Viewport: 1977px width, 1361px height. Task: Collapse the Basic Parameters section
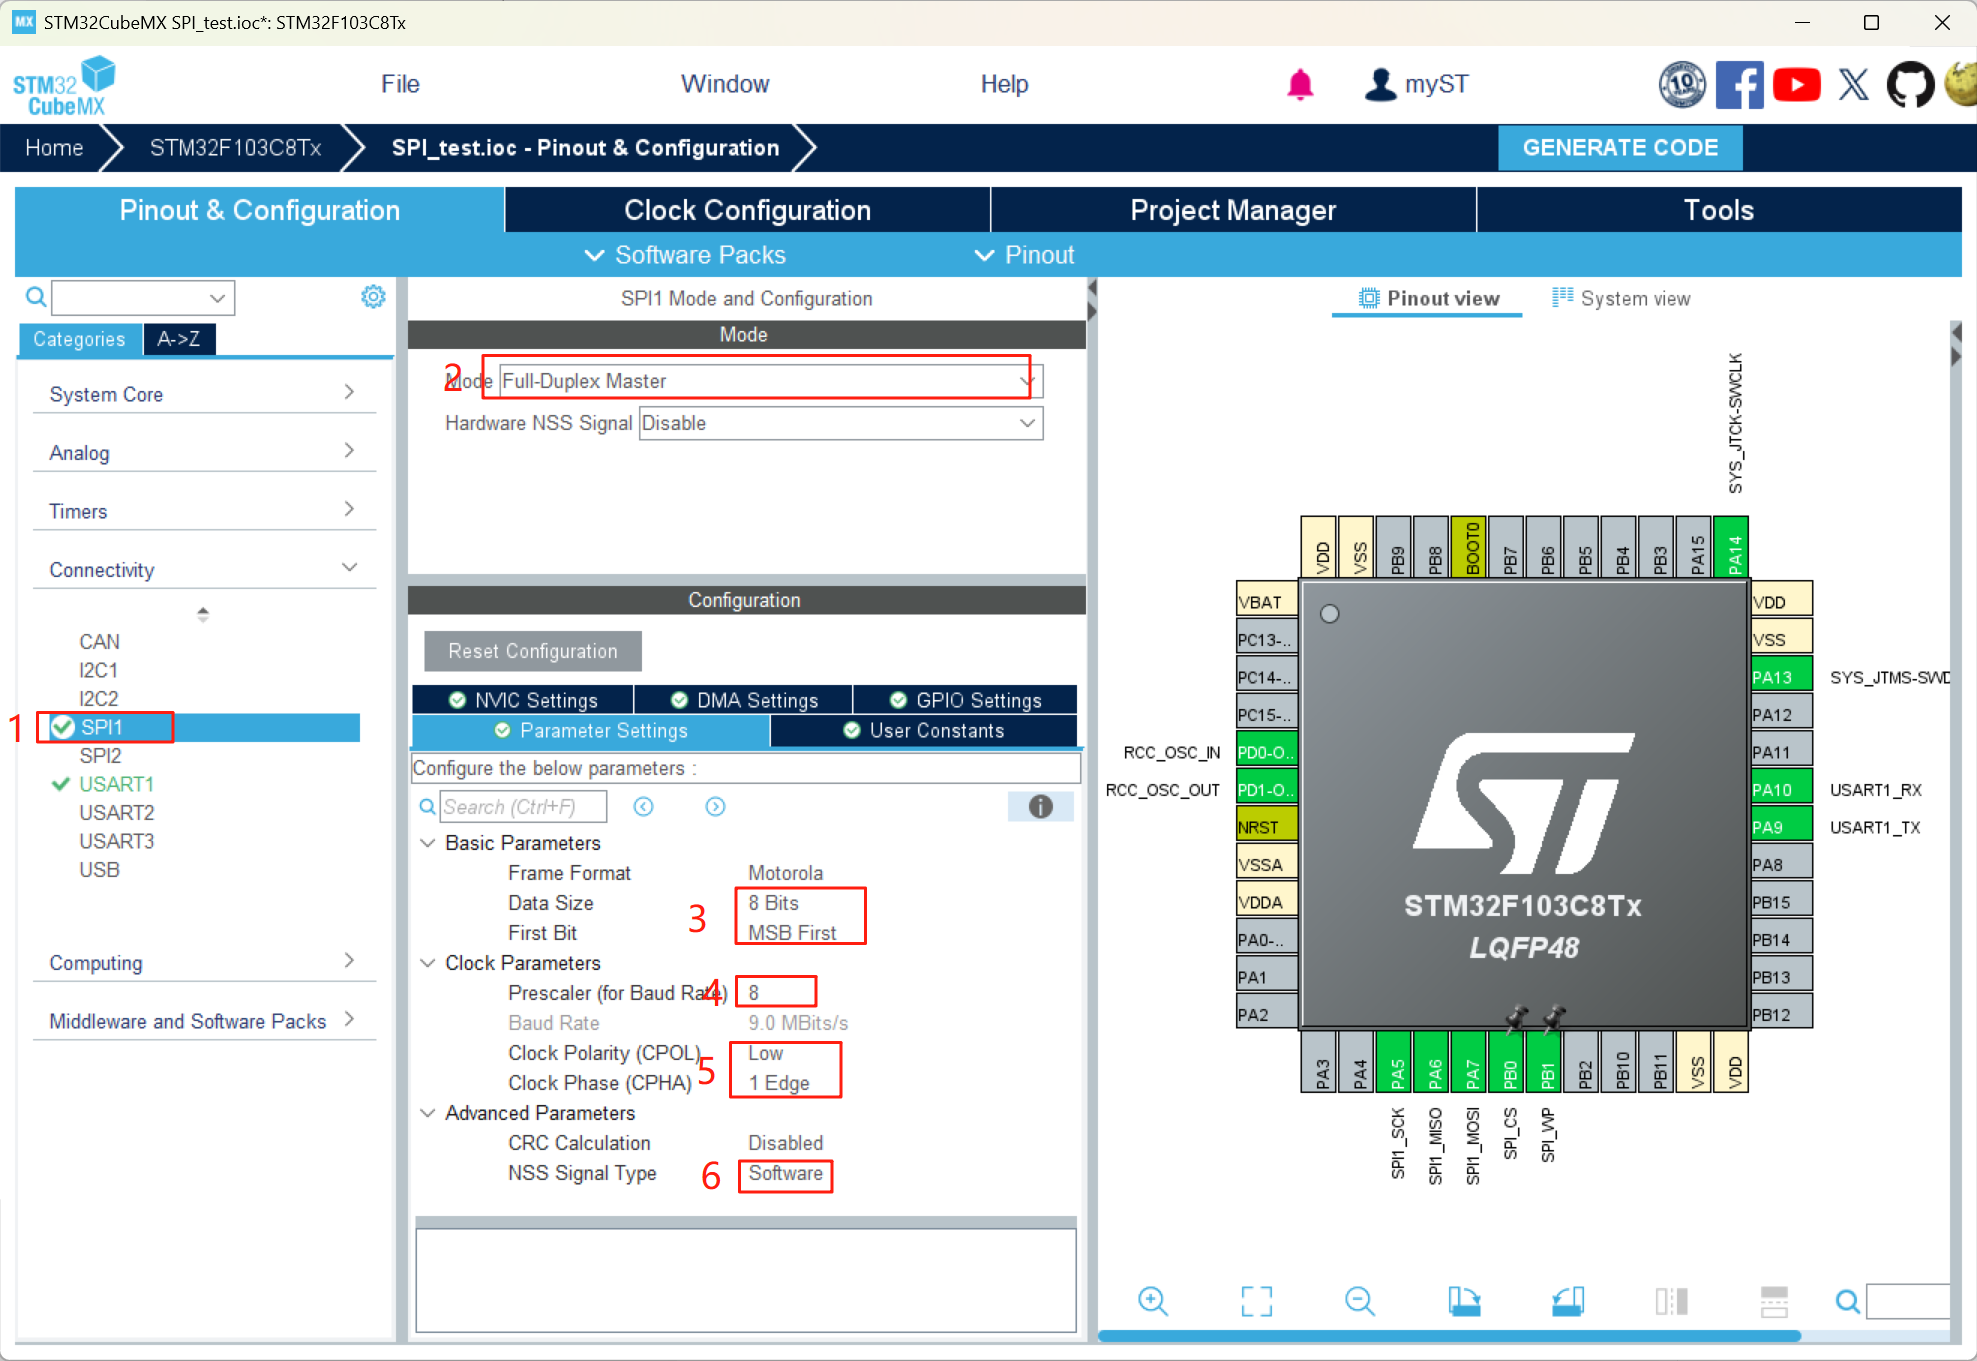coord(429,843)
